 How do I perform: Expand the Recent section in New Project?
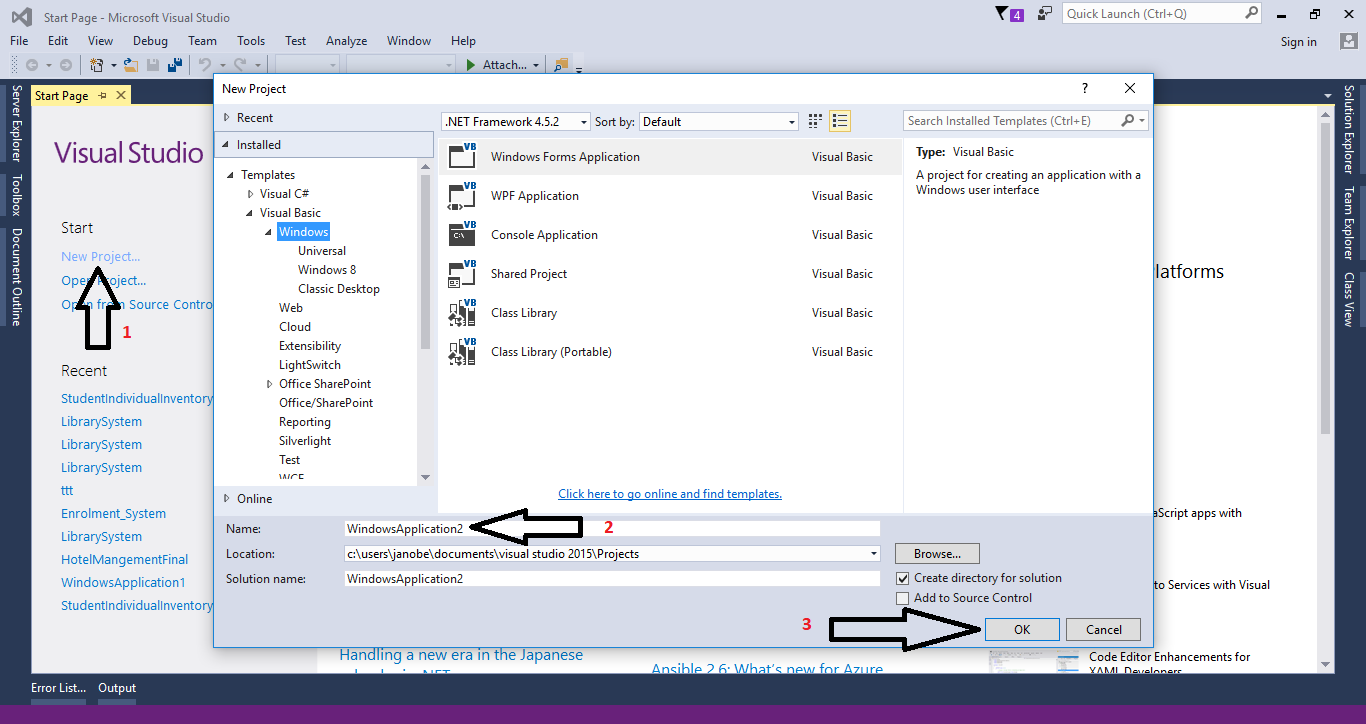point(227,118)
